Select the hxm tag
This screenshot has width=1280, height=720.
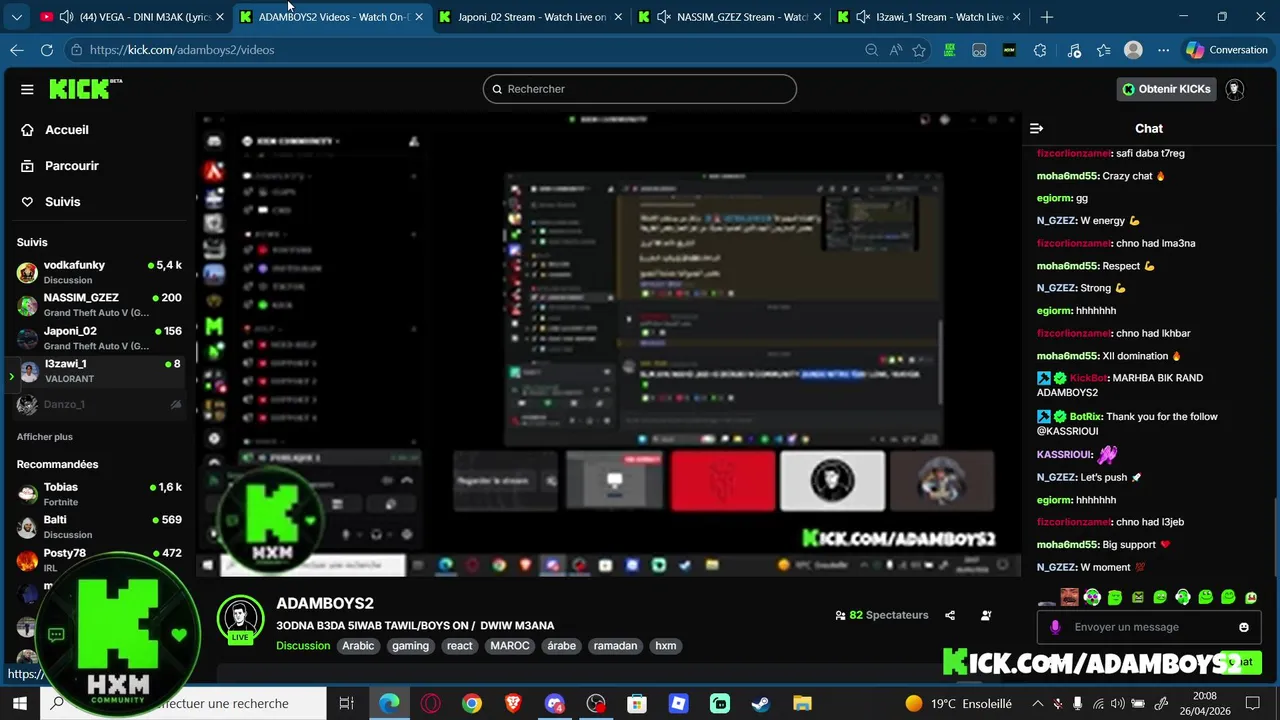point(666,646)
